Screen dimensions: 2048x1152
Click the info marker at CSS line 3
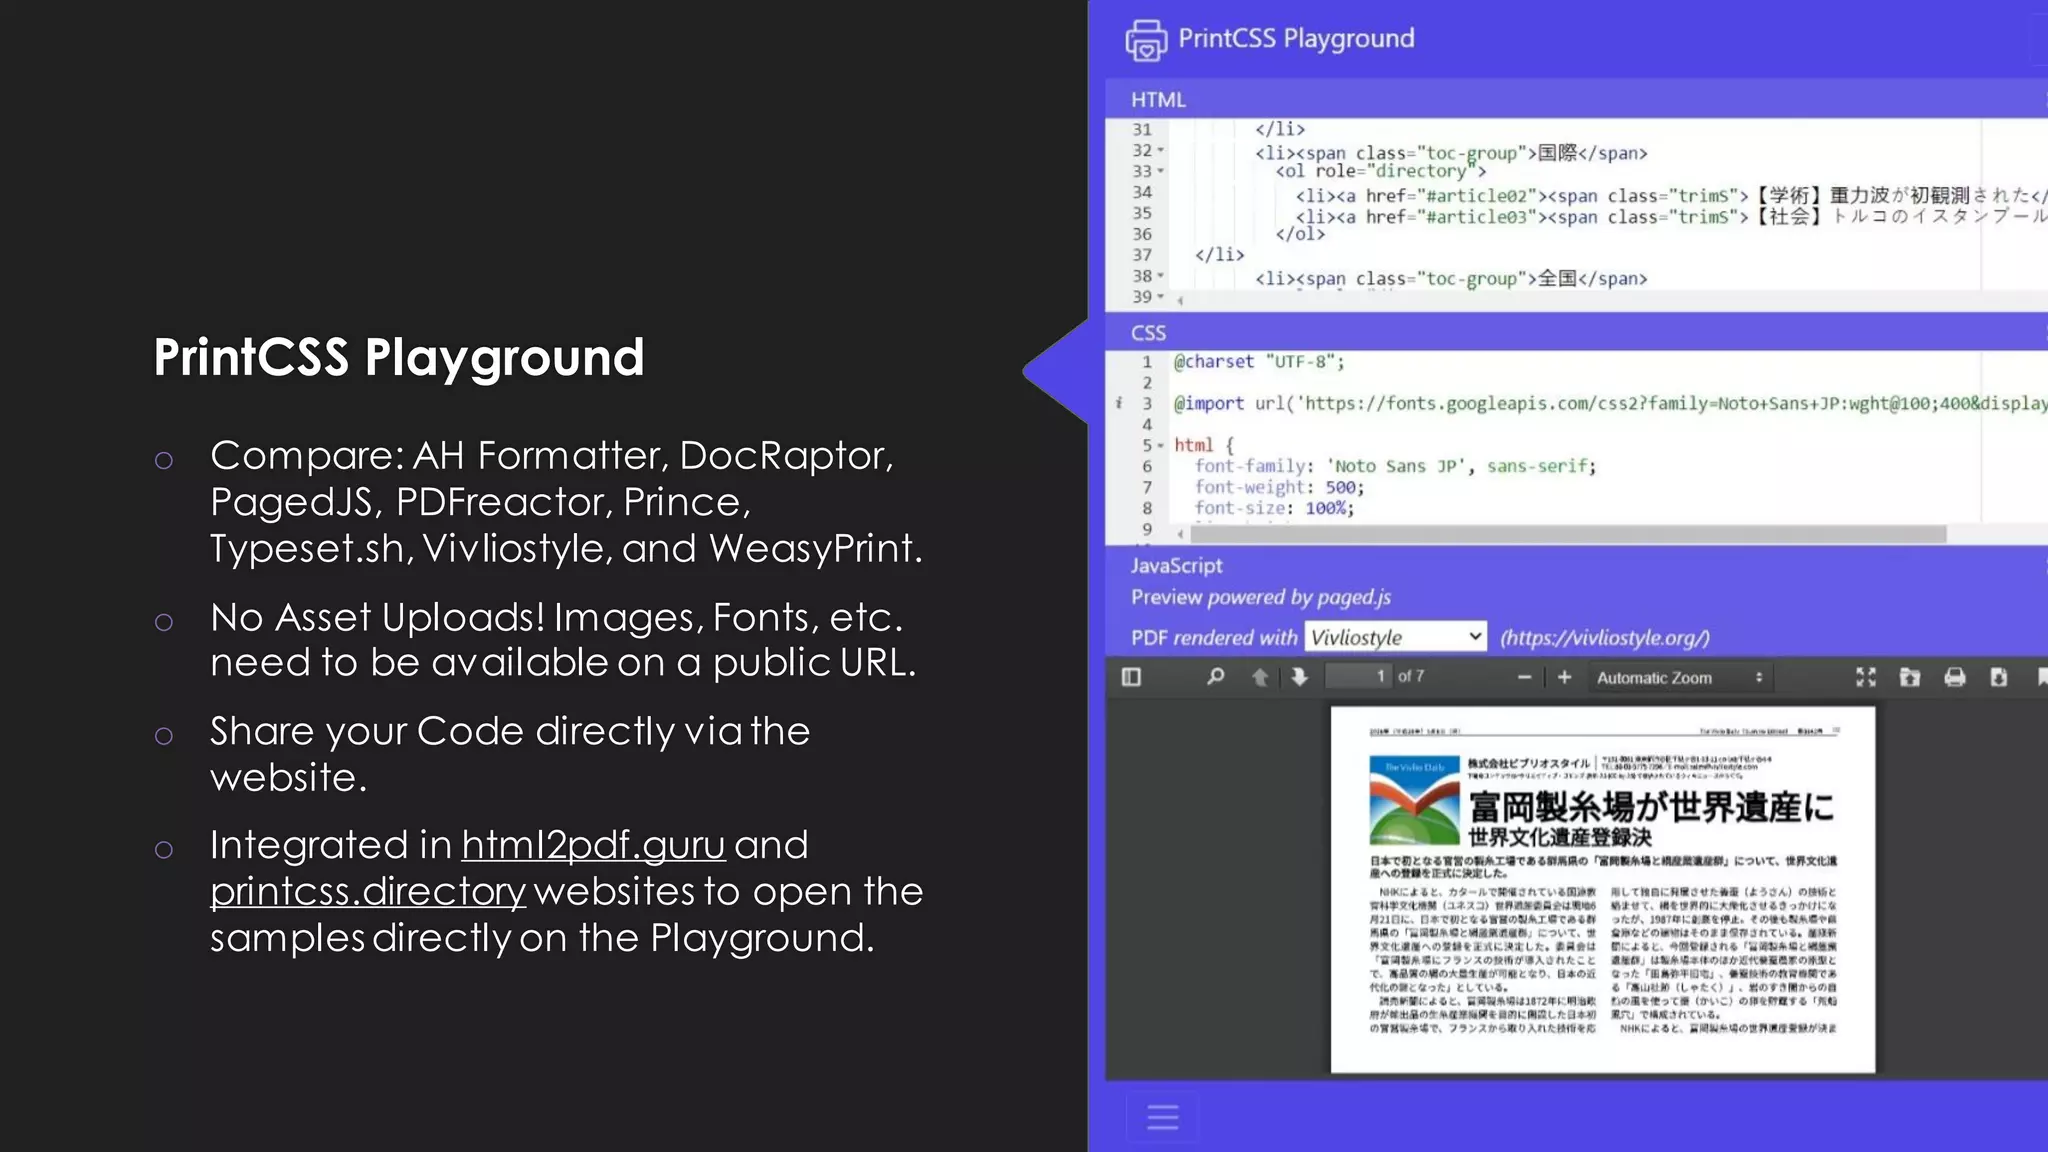click(x=1118, y=403)
